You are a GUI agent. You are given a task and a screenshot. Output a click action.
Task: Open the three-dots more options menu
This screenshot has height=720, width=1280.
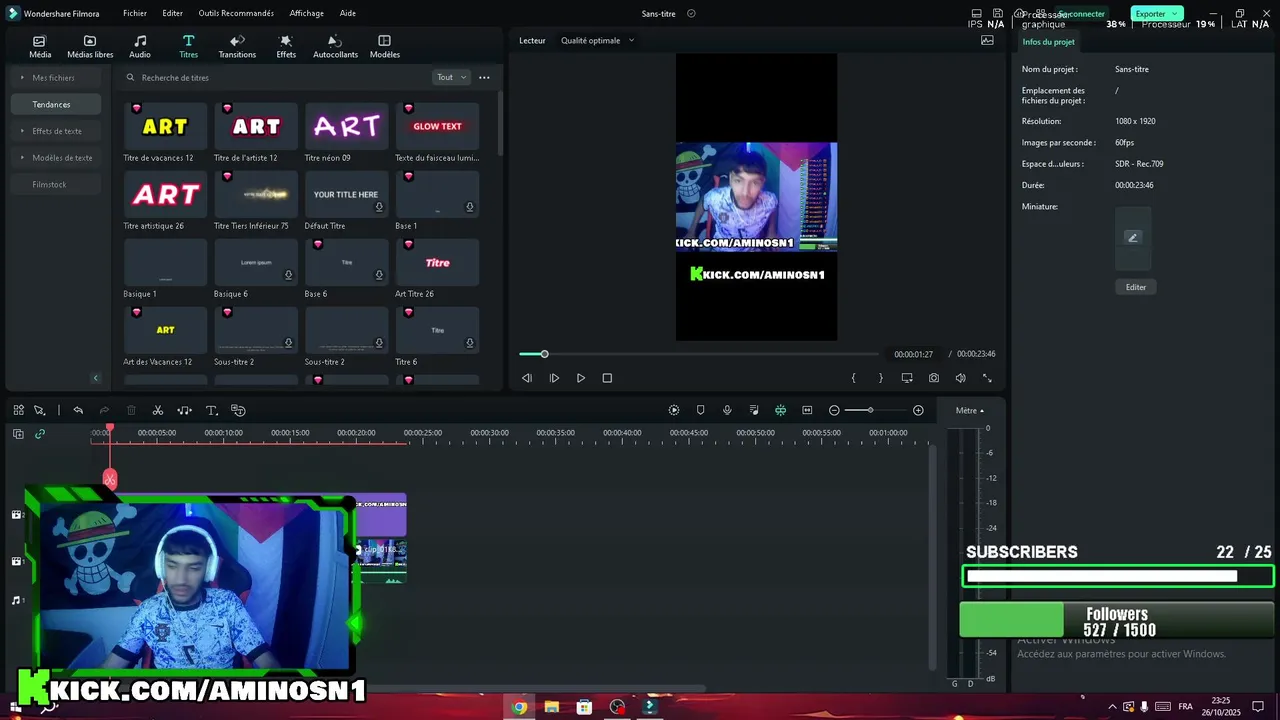tap(484, 77)
